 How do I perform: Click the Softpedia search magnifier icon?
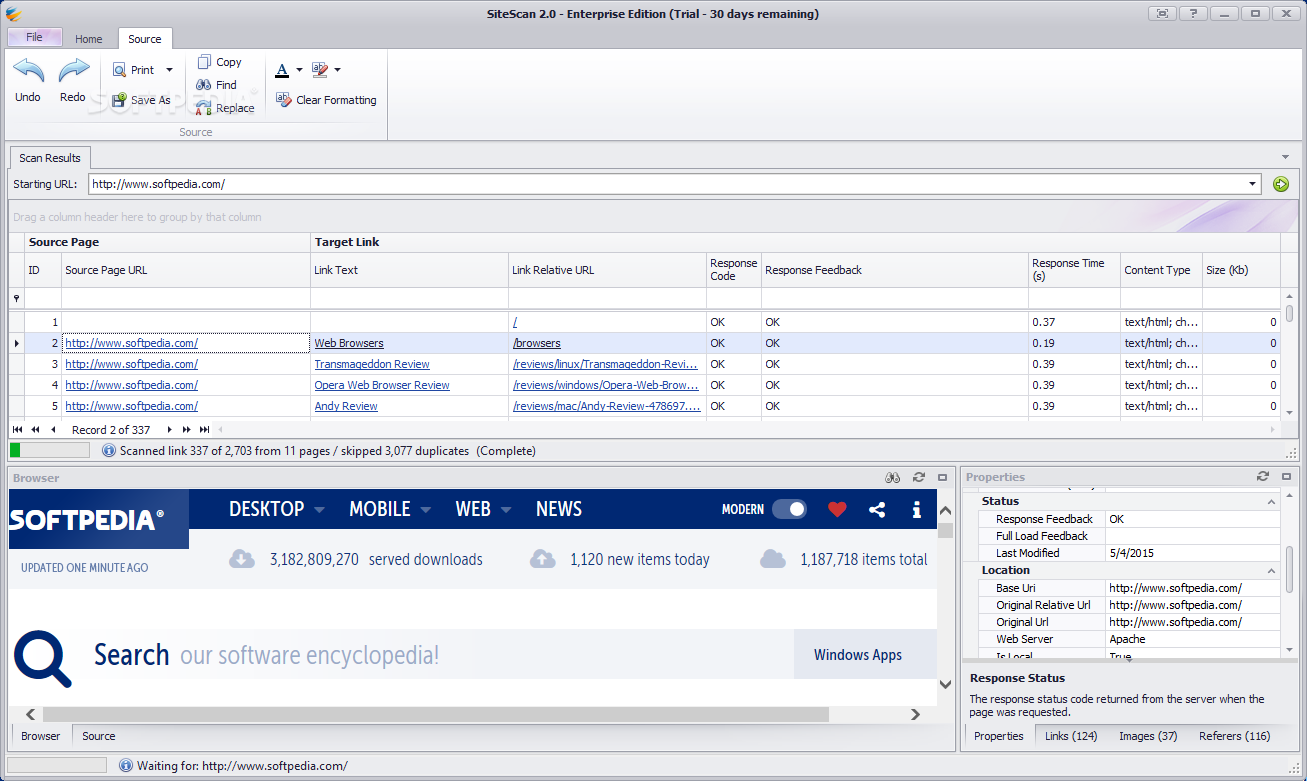point(42,658)
